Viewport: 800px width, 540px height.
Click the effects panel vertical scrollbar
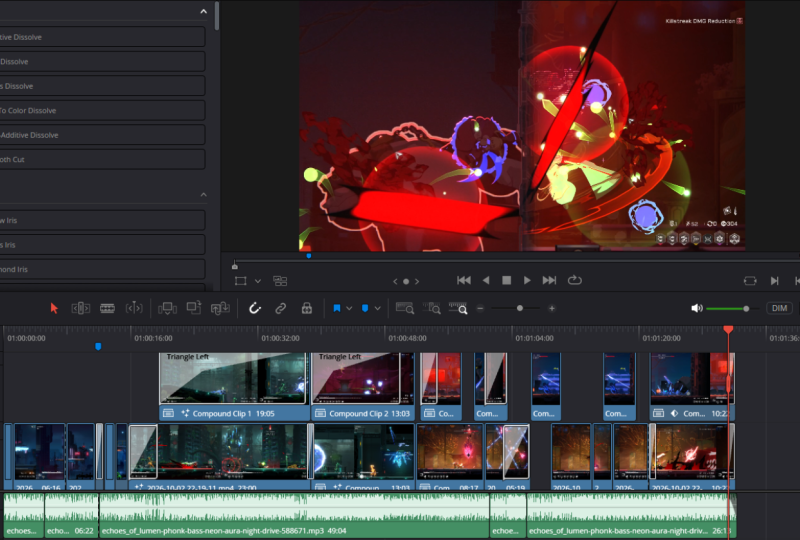(217, 16)
